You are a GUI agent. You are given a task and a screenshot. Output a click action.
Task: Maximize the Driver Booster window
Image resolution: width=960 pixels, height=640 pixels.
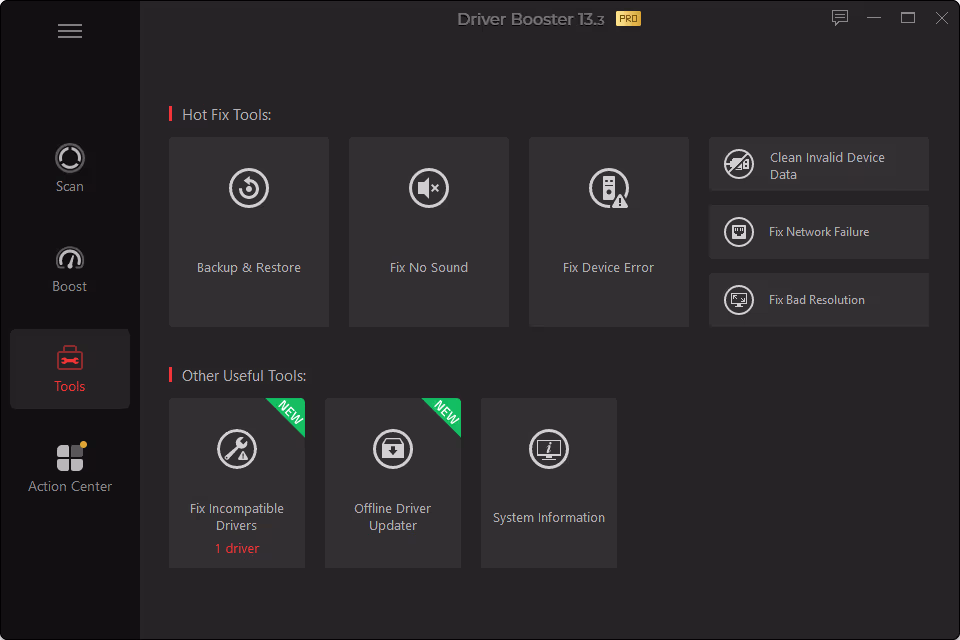coord(907,17)
